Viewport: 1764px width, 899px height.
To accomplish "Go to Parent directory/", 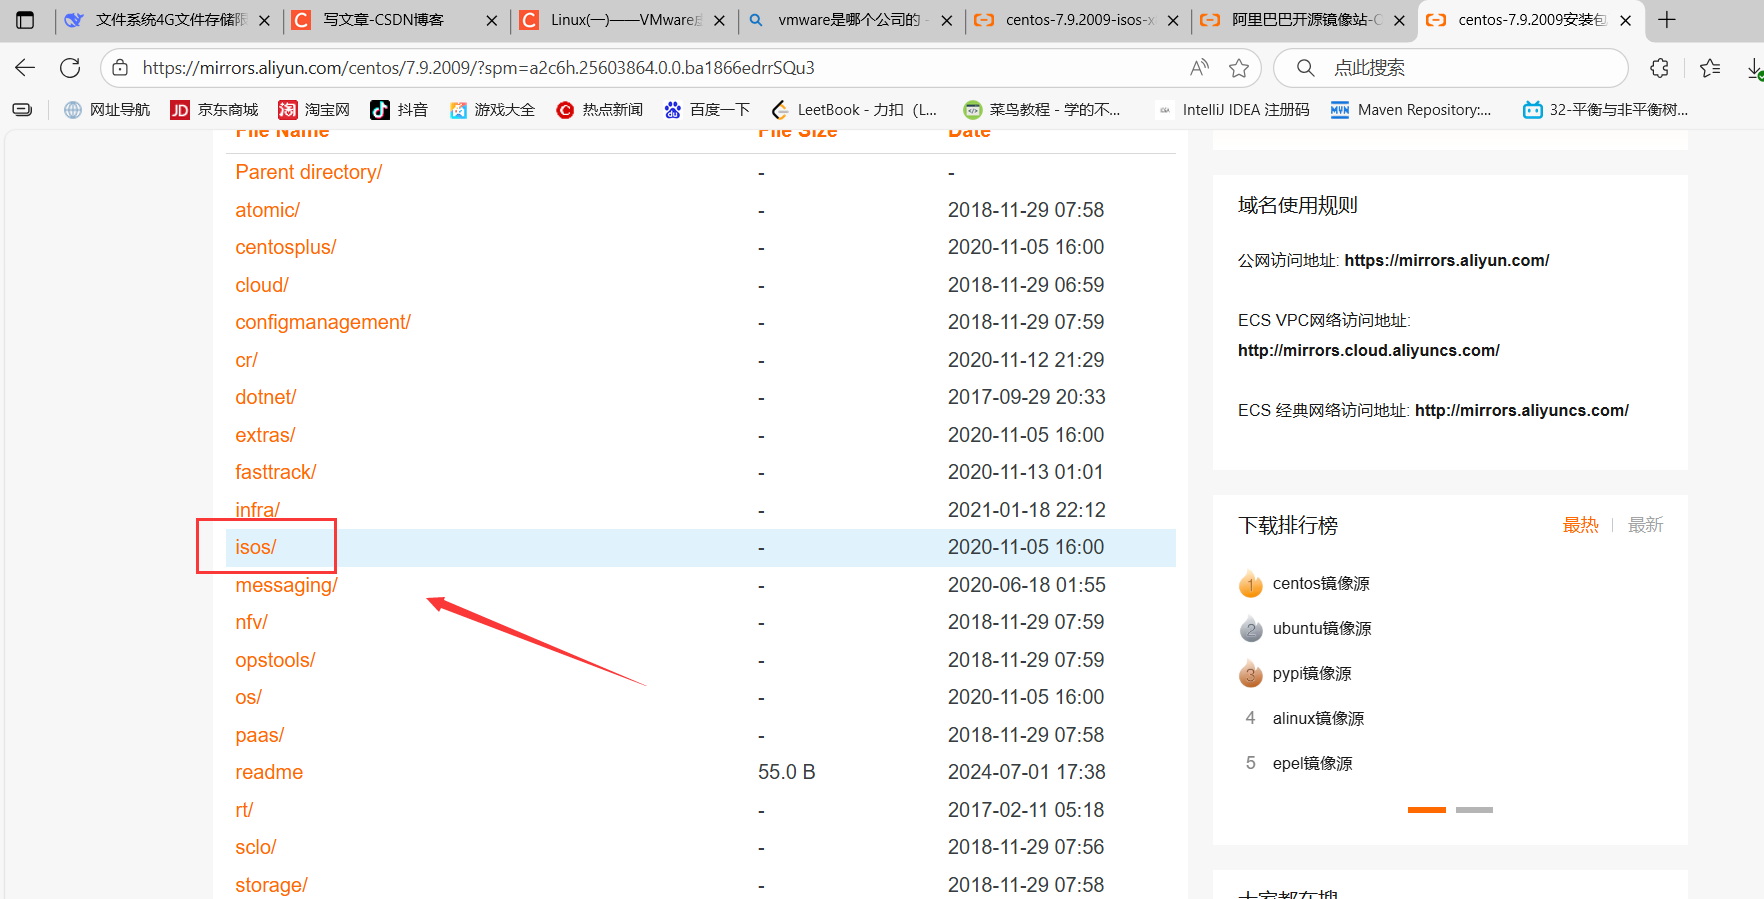I will [x=309, y=172].
